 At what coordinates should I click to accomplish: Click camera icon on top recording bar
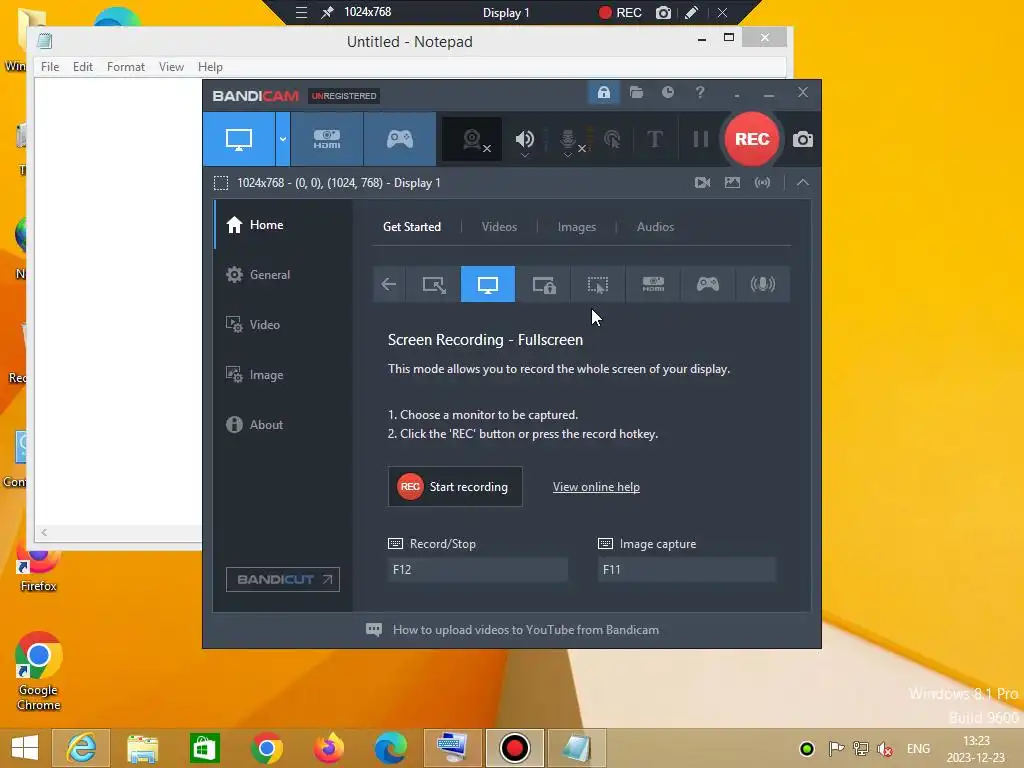pos(663,12)
